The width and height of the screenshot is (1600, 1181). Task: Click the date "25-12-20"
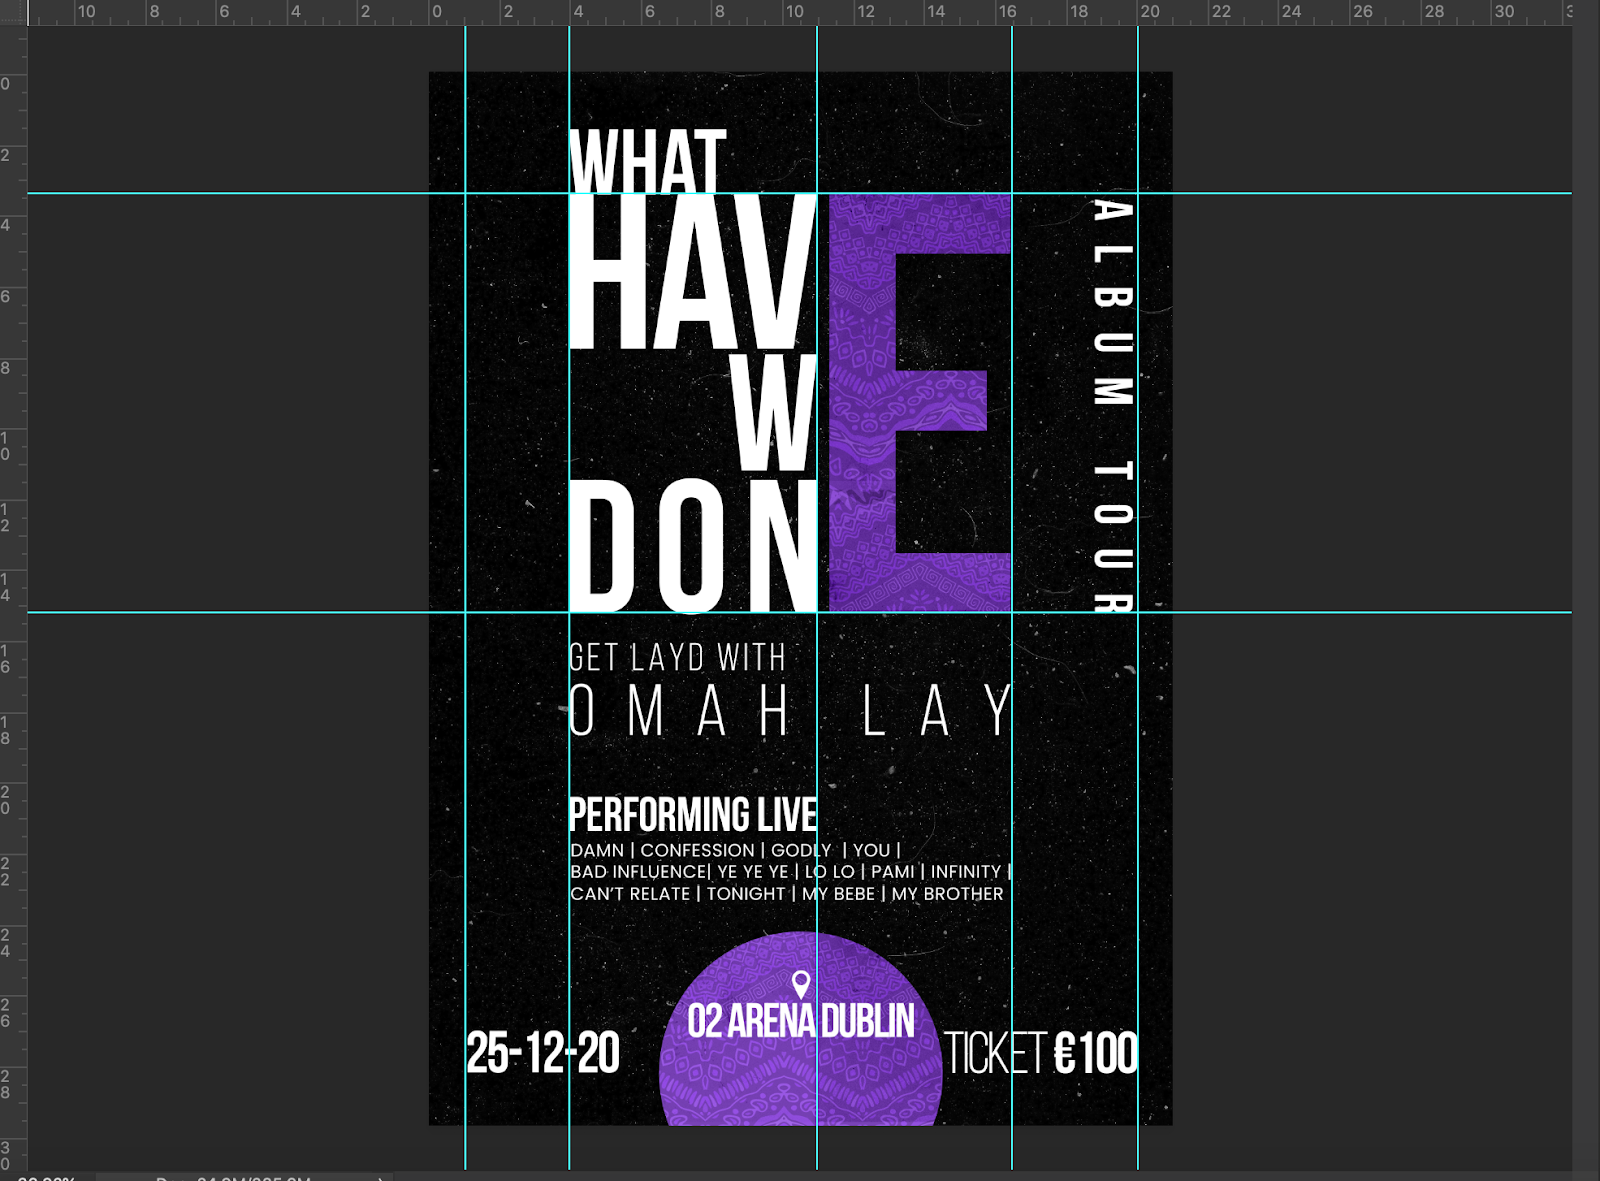tap(543, 1053)
